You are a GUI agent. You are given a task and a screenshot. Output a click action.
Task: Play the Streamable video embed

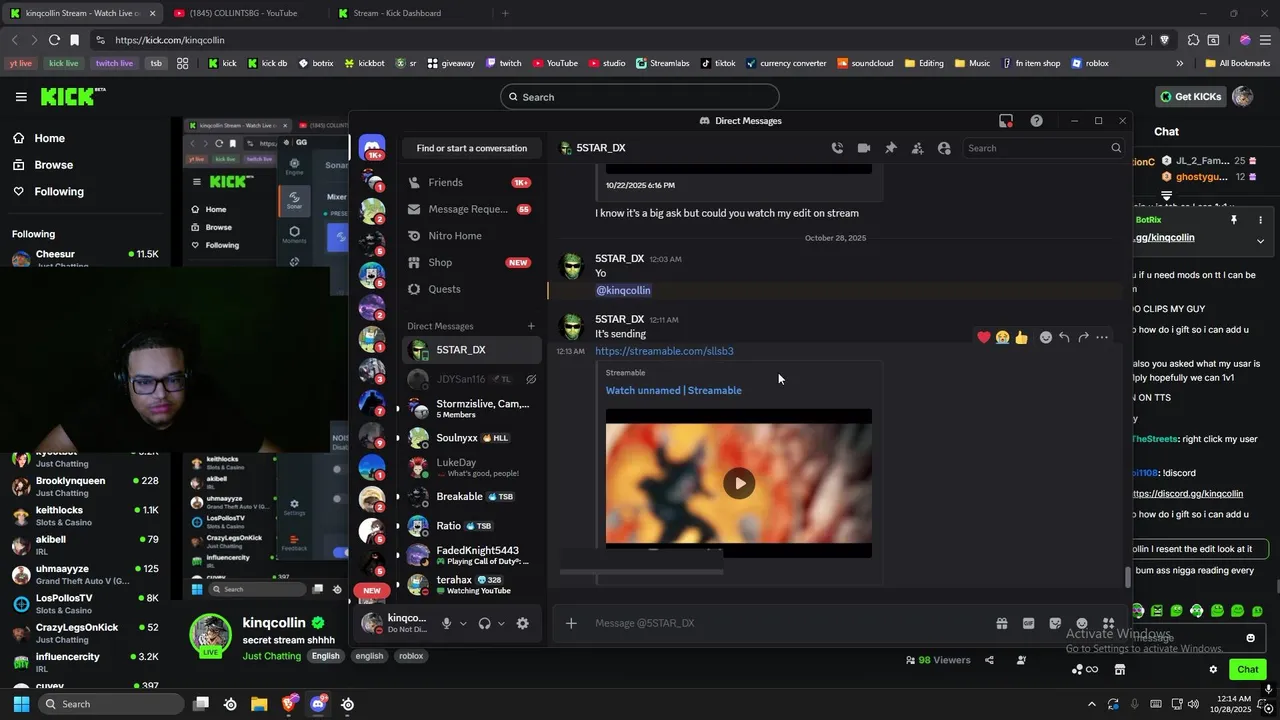[739, 483]
